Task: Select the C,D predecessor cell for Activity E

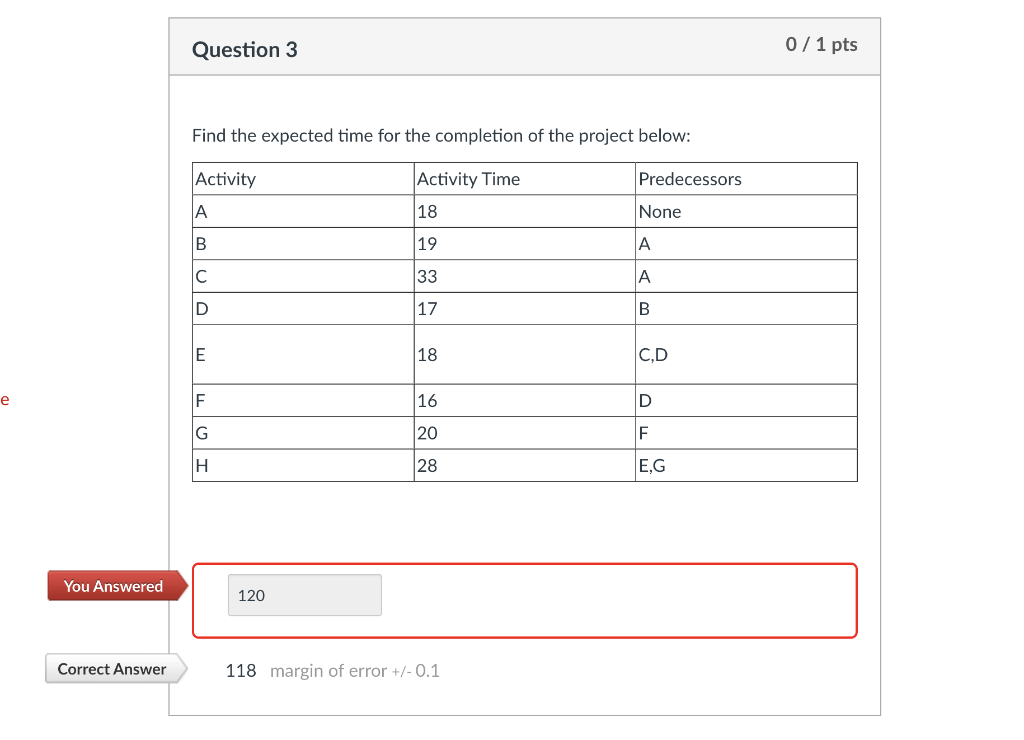Action: [651, 354]
